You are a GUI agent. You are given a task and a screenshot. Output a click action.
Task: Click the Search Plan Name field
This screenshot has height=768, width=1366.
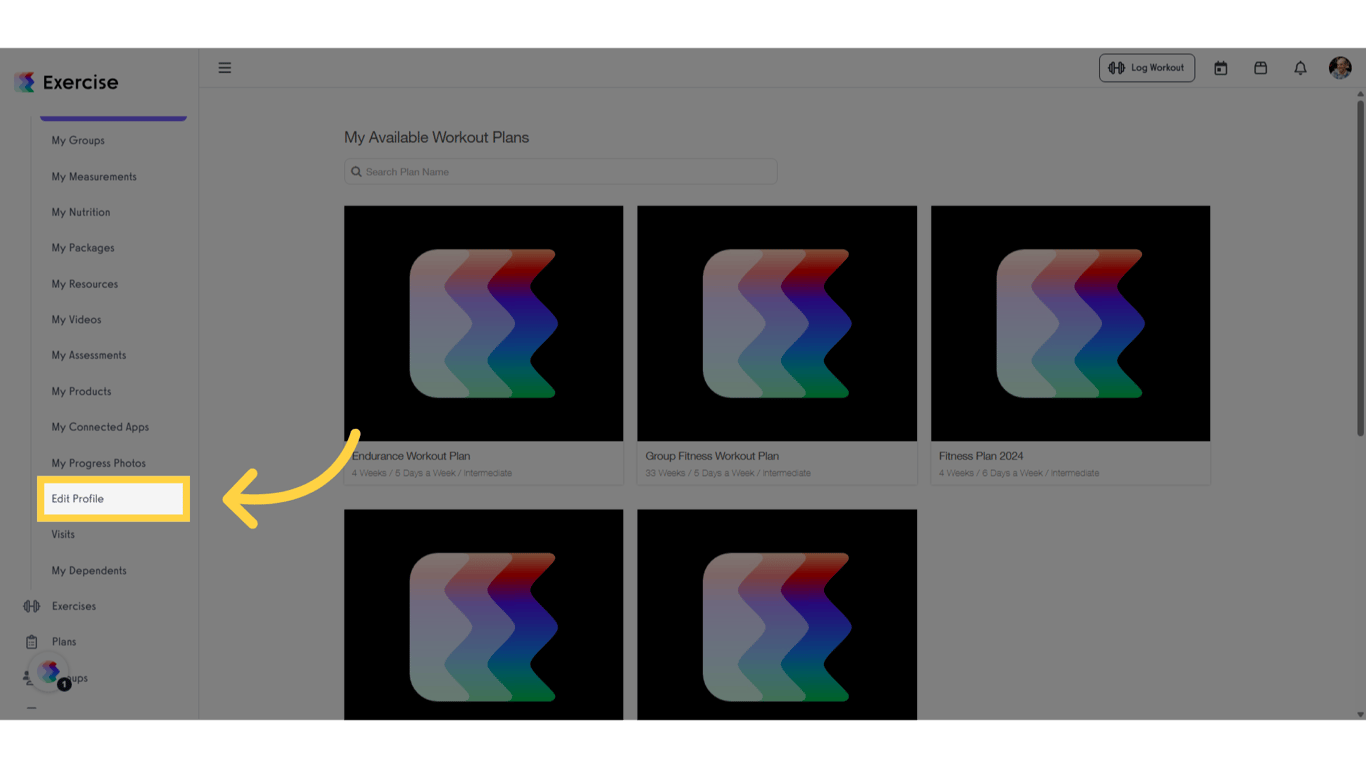[560, 172]
